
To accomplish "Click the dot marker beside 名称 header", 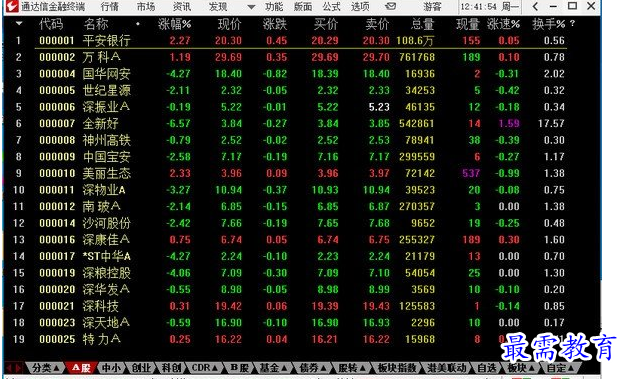I will pos(138,24).
